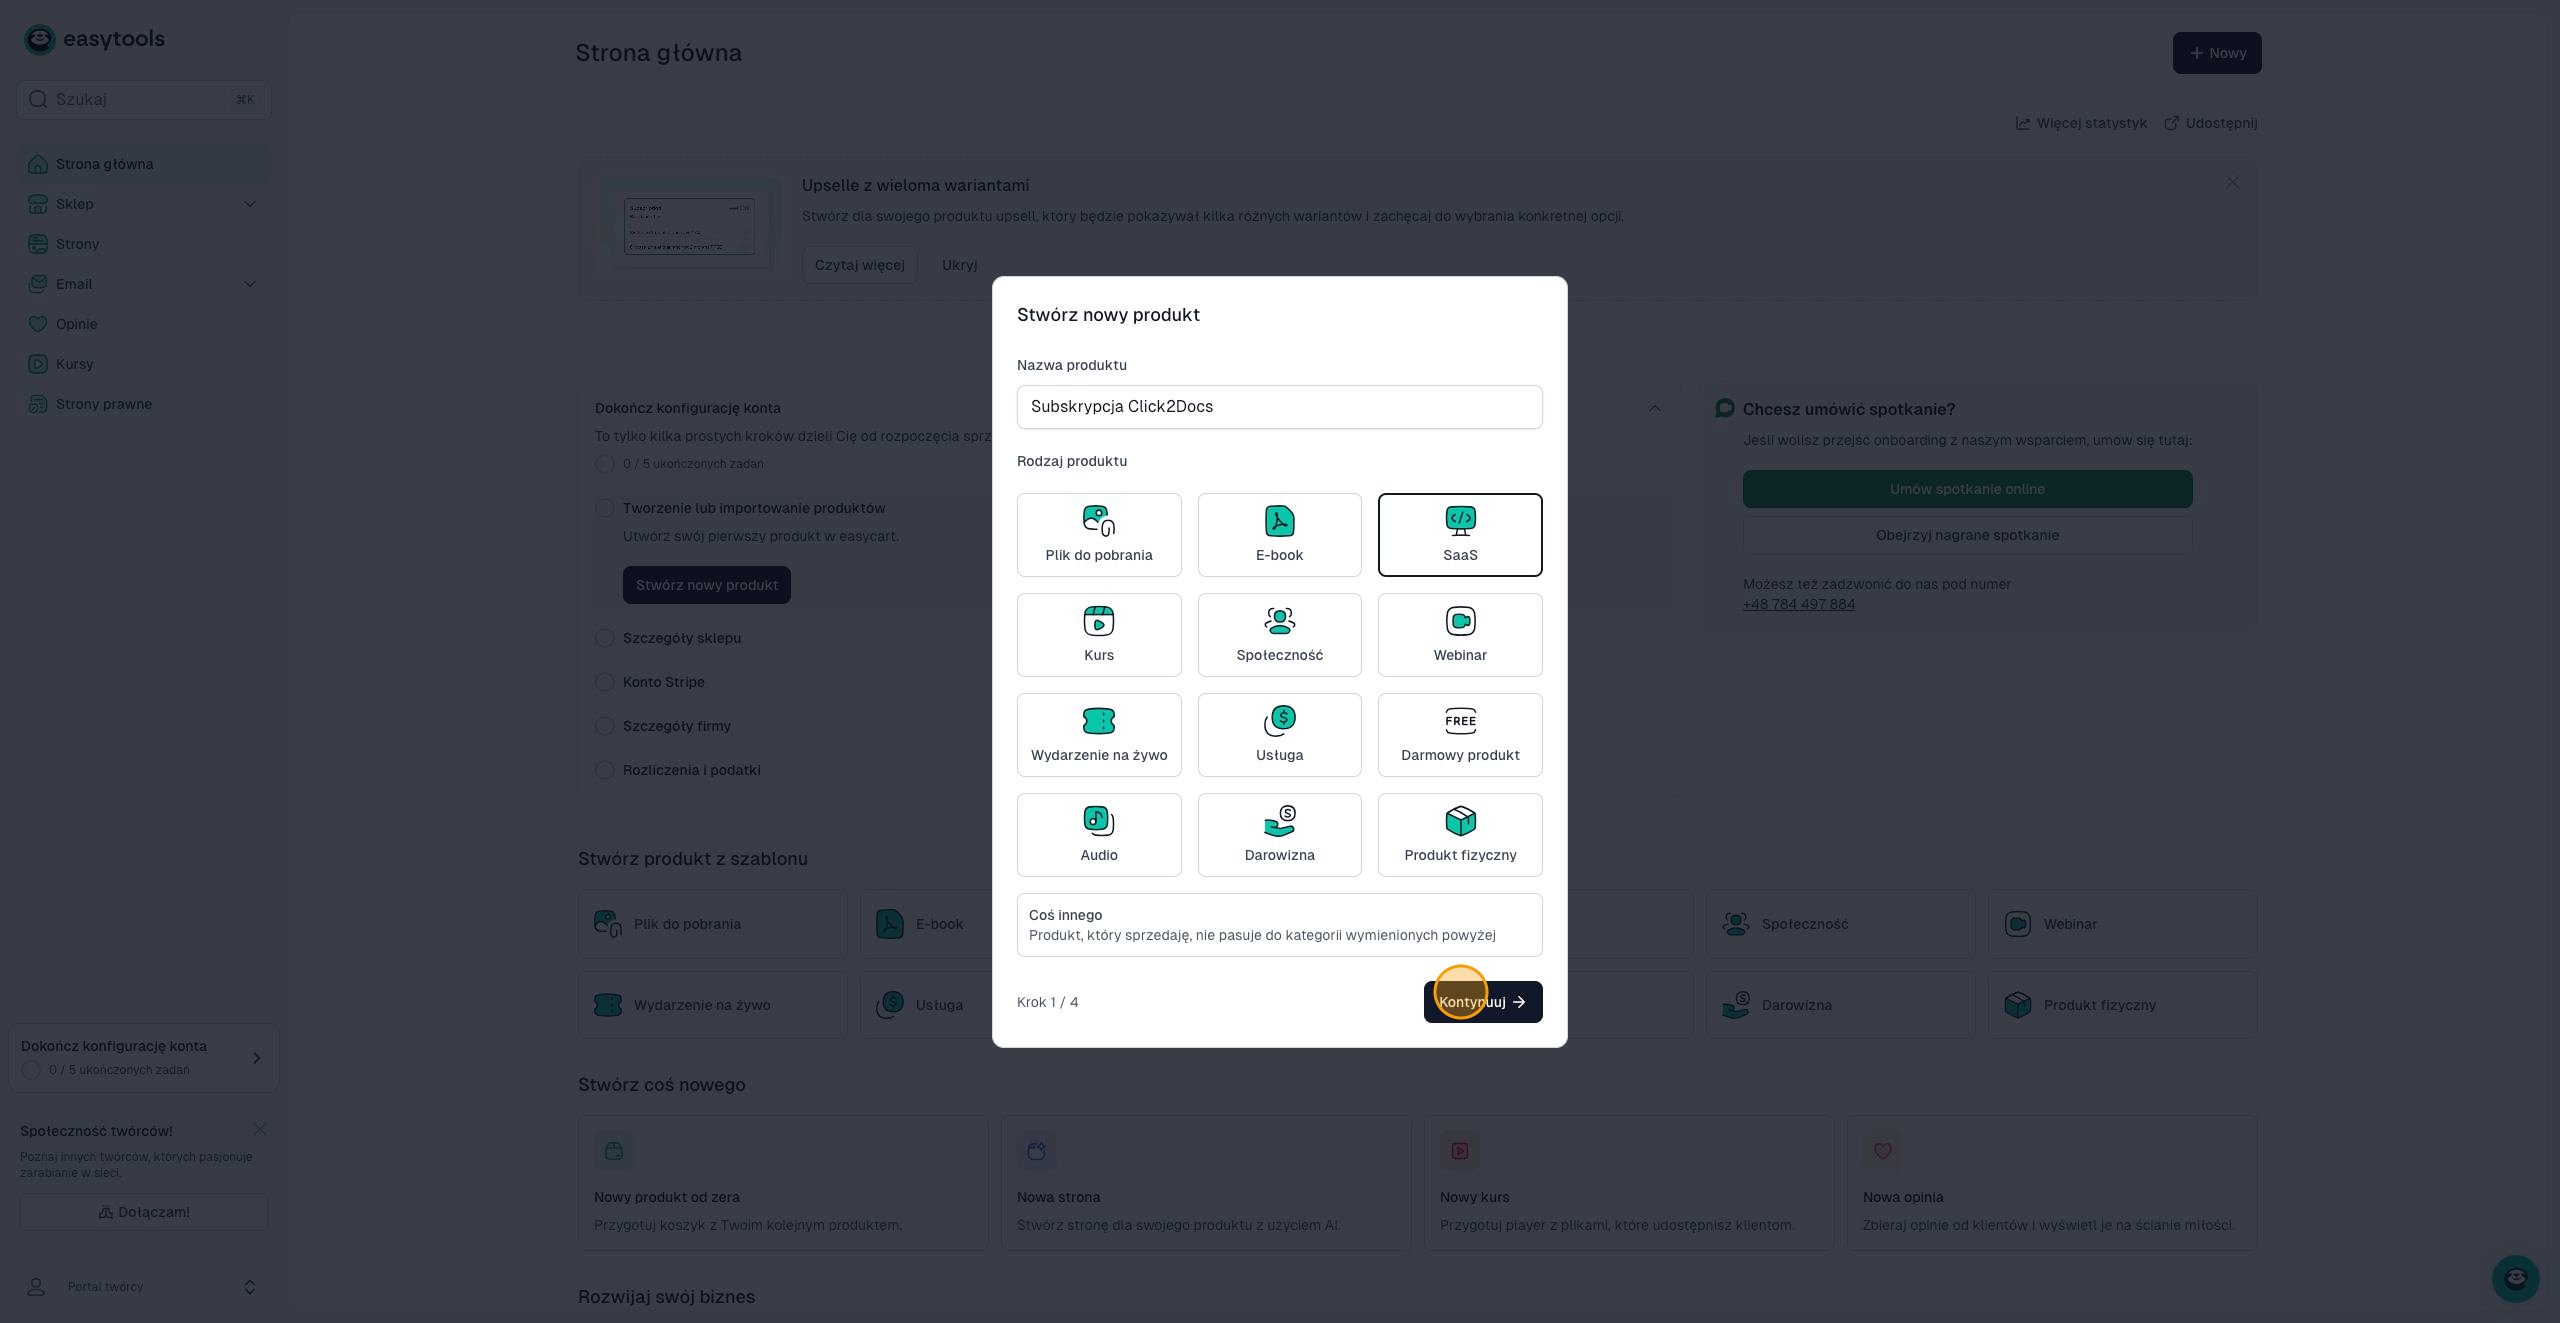The width and height of the screenshot is (2560, 1323).
Task: Click the Nowy button at top
Action: [x=2217, y=53]
